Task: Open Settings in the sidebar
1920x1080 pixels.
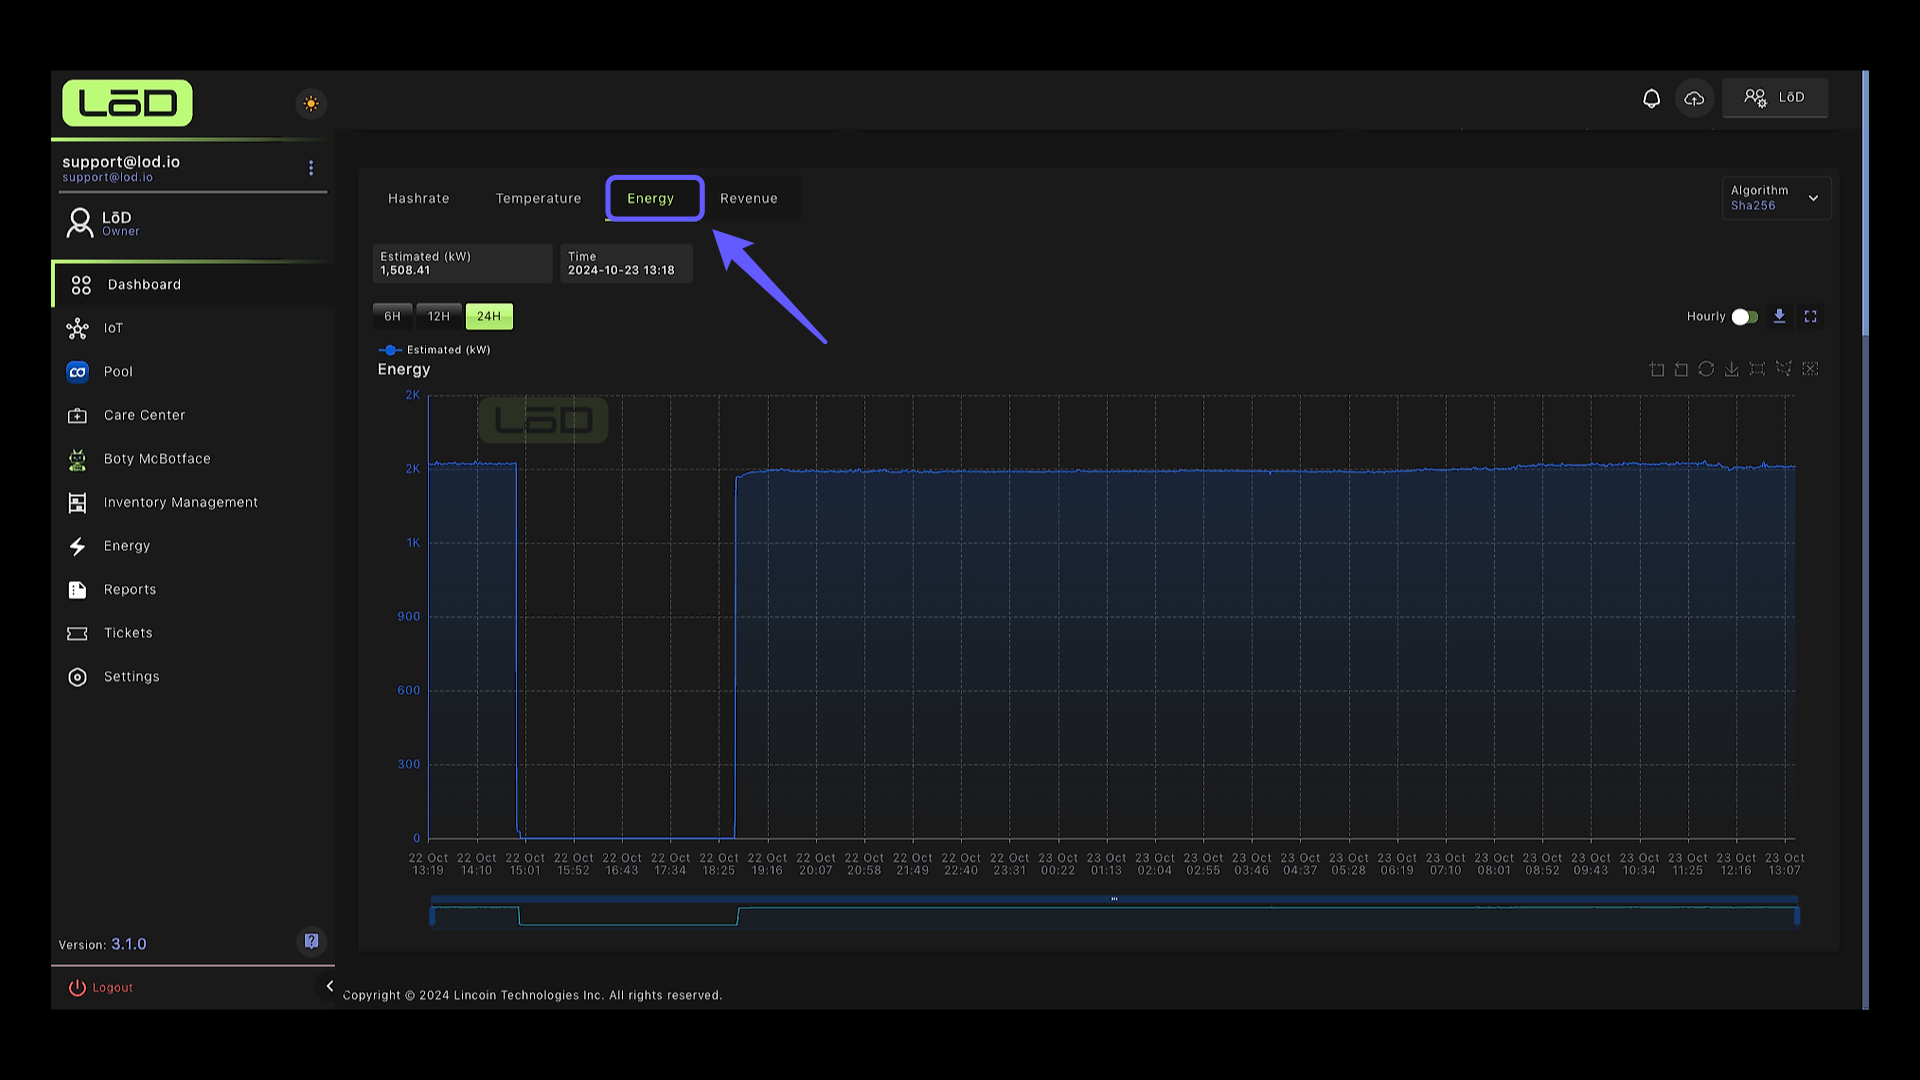Action: (192, 677)
